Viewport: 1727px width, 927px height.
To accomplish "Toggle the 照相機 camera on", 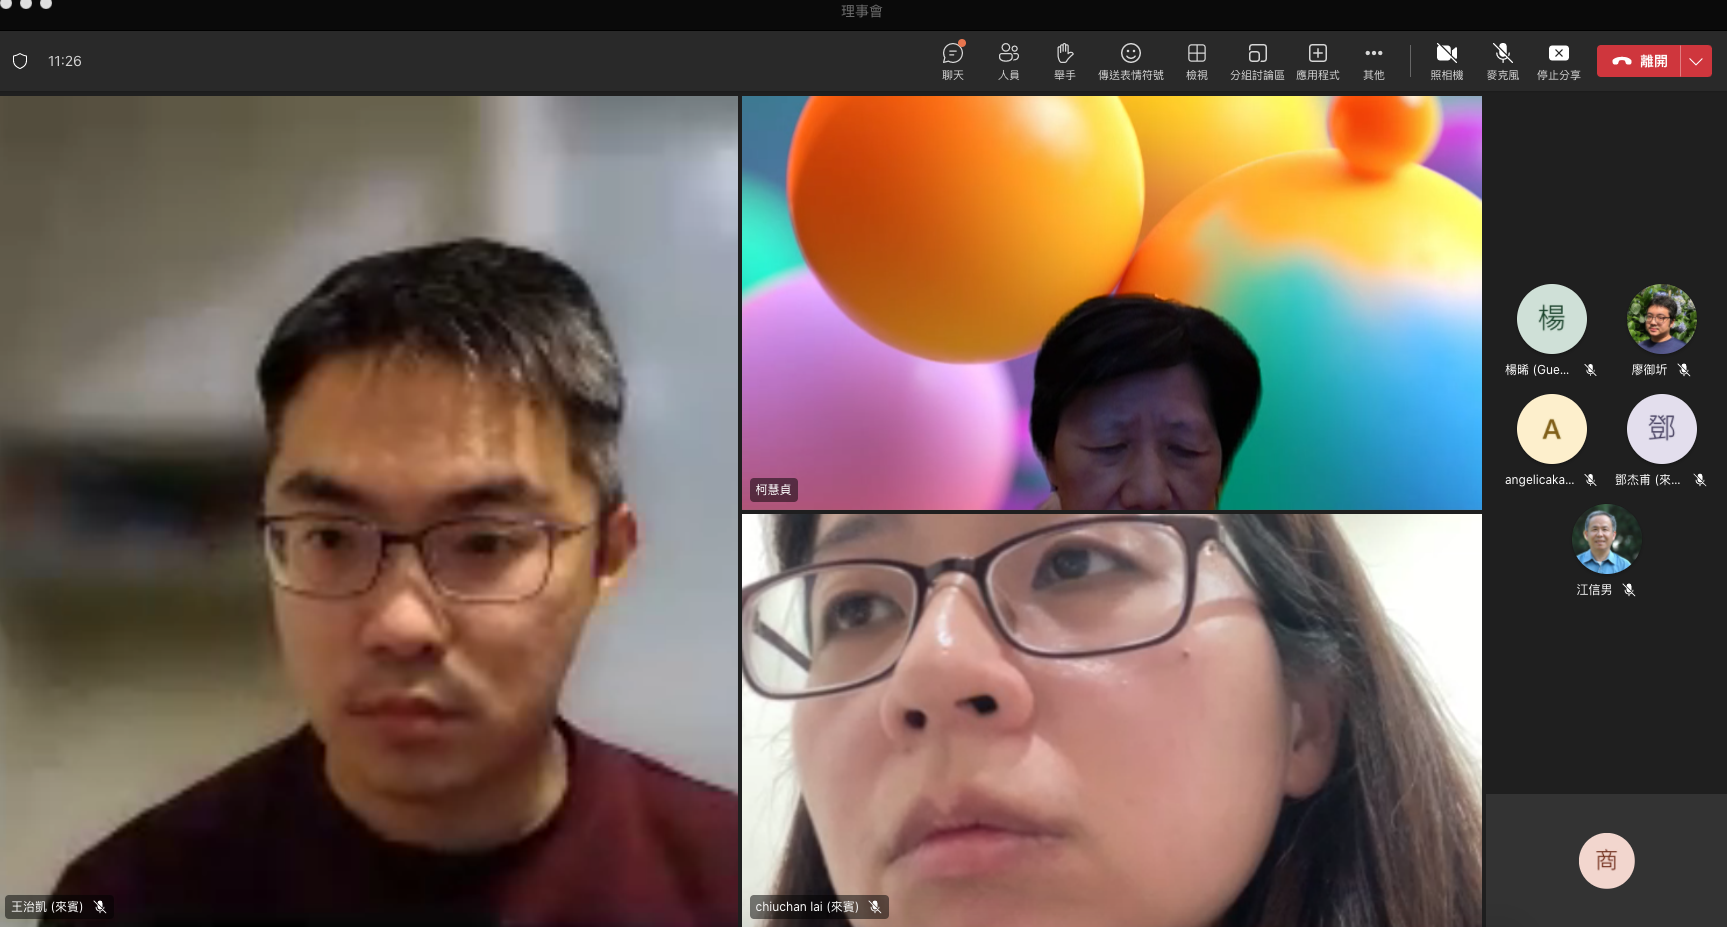I will click(1447, 61).
